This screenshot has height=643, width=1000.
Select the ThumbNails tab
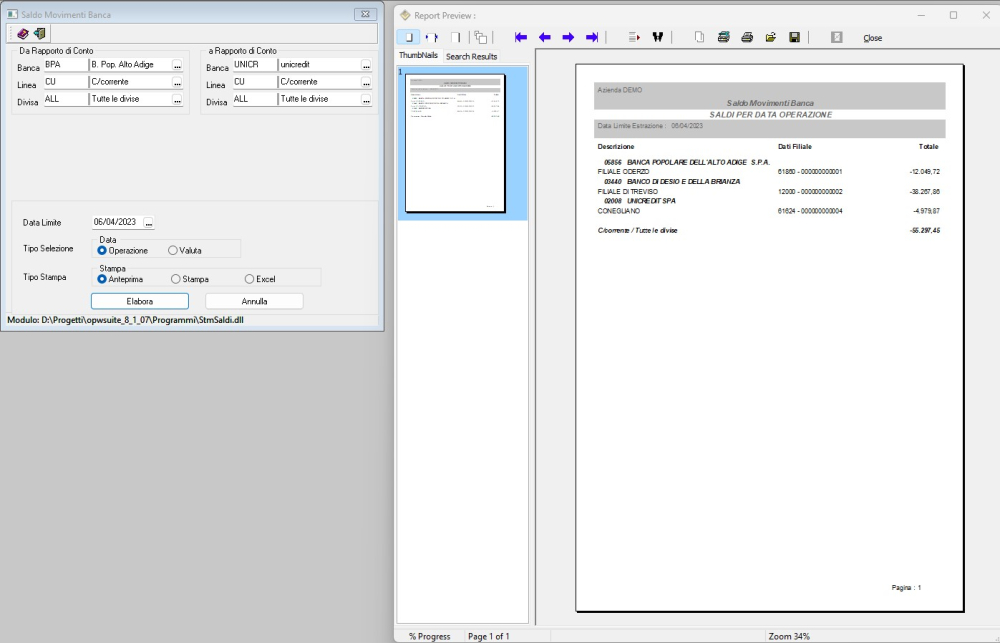point(418,55)
